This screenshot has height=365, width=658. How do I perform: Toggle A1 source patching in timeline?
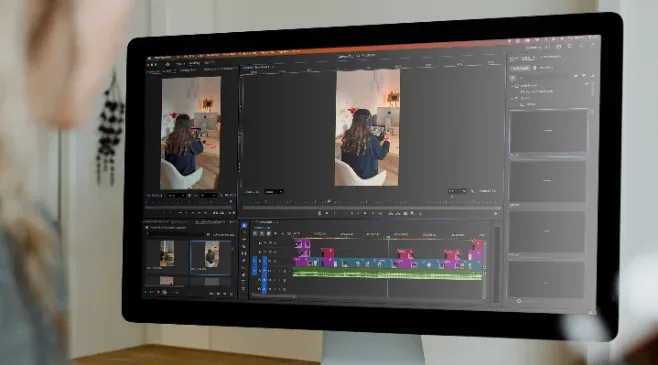(x=254, y=271)
